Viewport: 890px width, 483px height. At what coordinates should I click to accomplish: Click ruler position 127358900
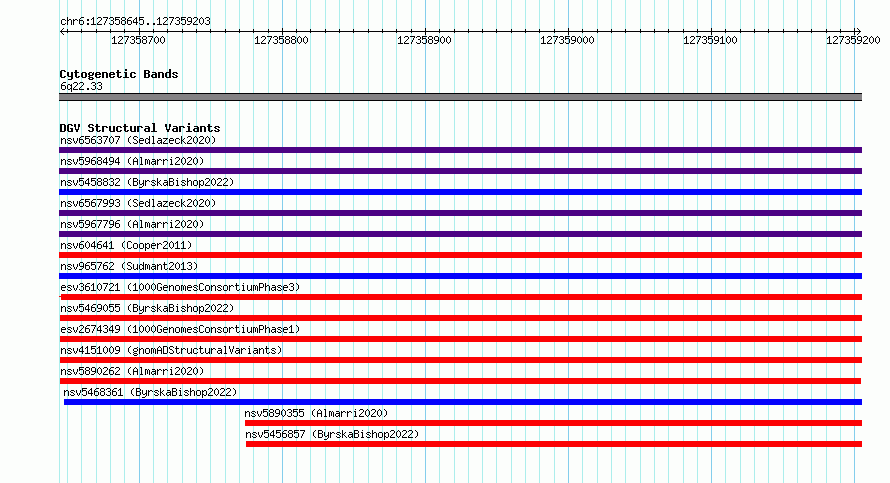[x=424, y=40]
